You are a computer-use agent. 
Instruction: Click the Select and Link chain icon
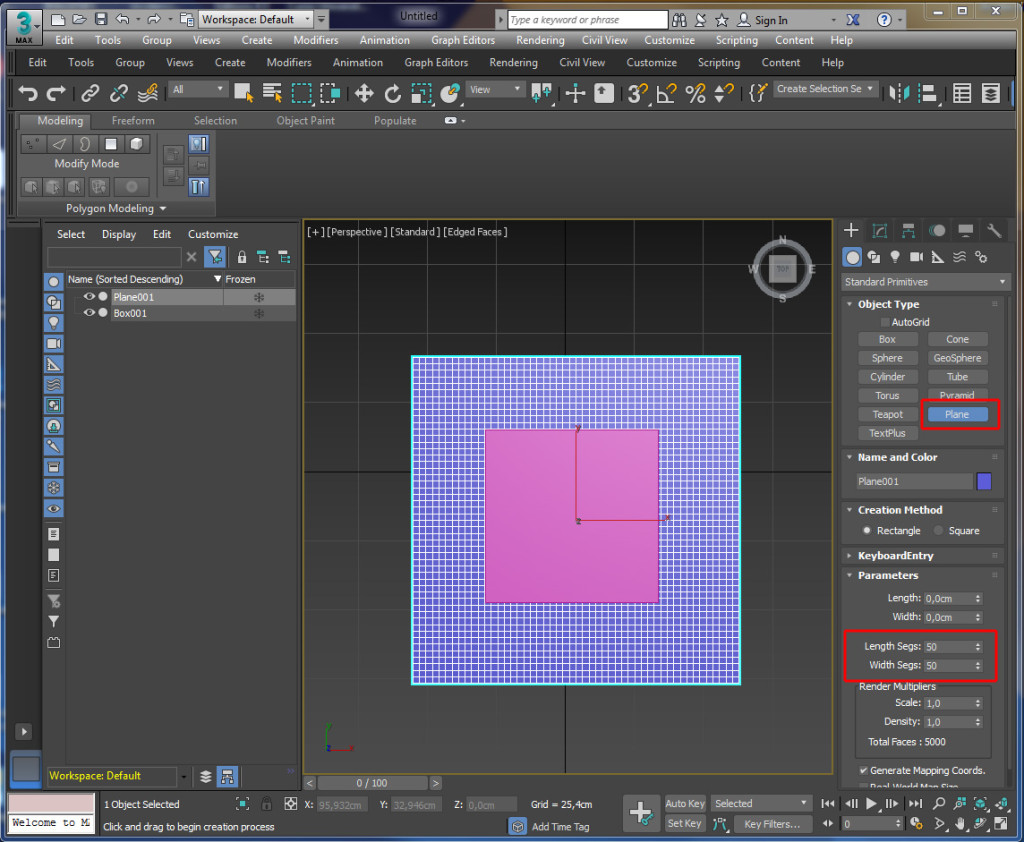[x=91, y=93]
